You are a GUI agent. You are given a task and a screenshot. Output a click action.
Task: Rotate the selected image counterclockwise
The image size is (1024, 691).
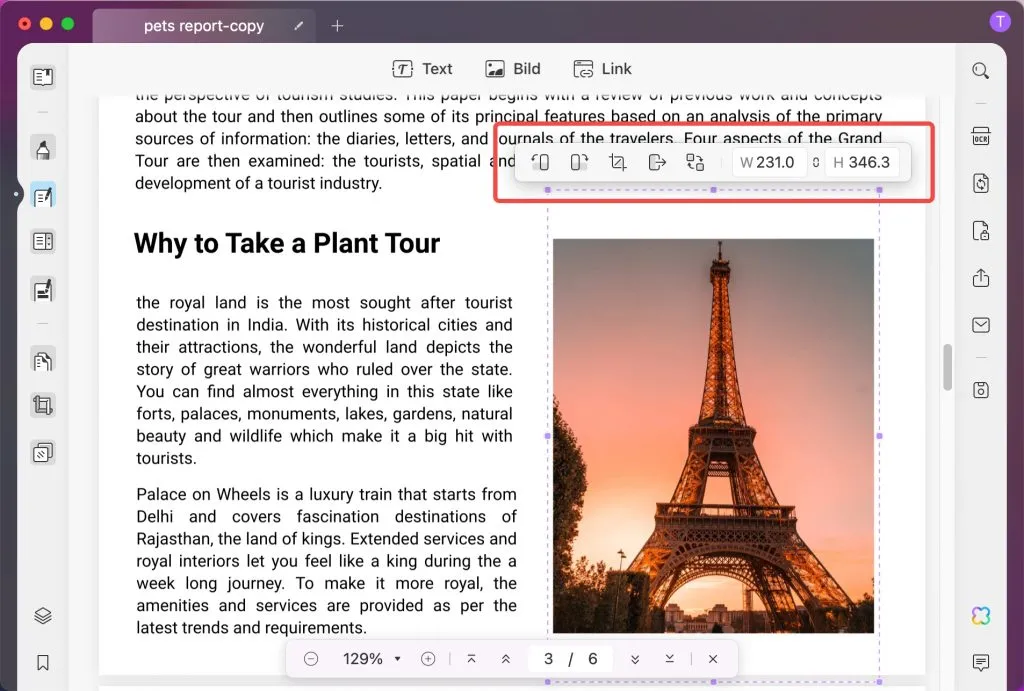pos(541,162)
